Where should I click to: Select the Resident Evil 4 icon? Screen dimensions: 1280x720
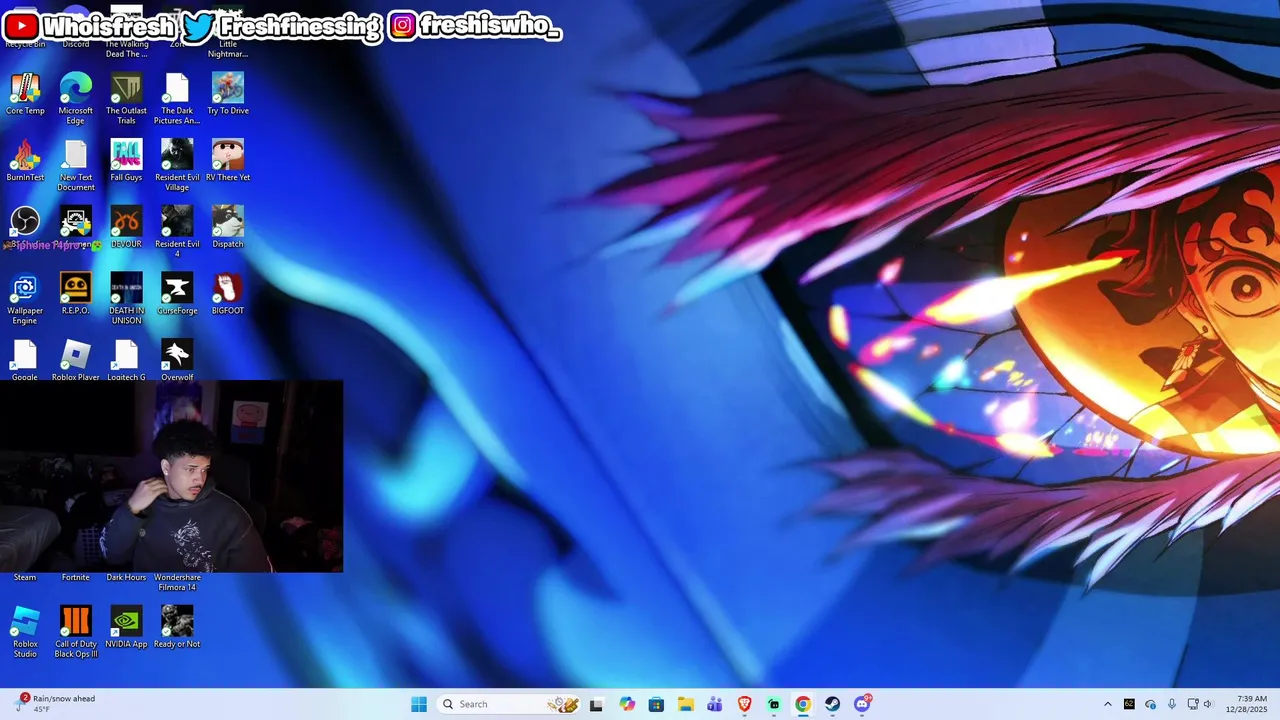(x=177, y=232)
